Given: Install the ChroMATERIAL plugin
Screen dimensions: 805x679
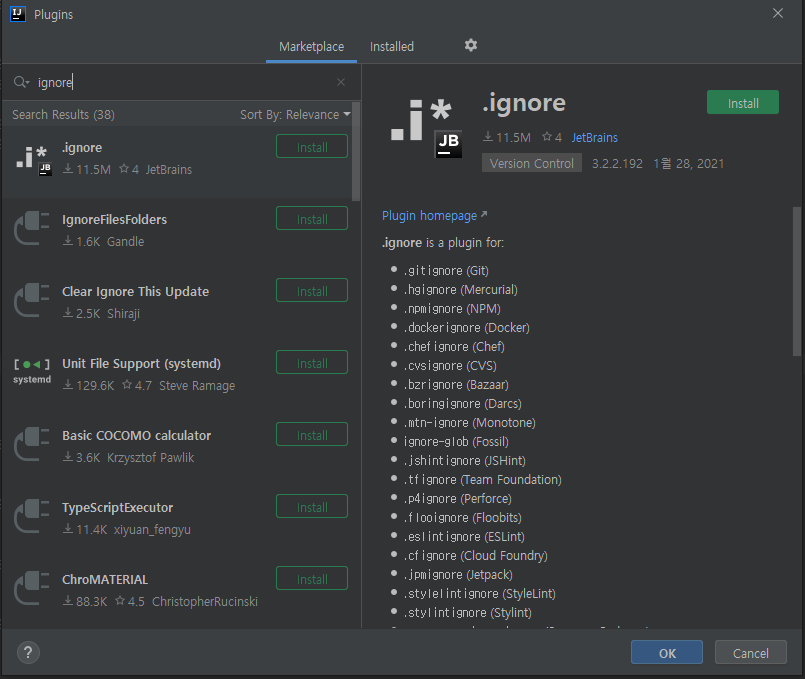Looking at the screenshot, I should click(312, 578).
